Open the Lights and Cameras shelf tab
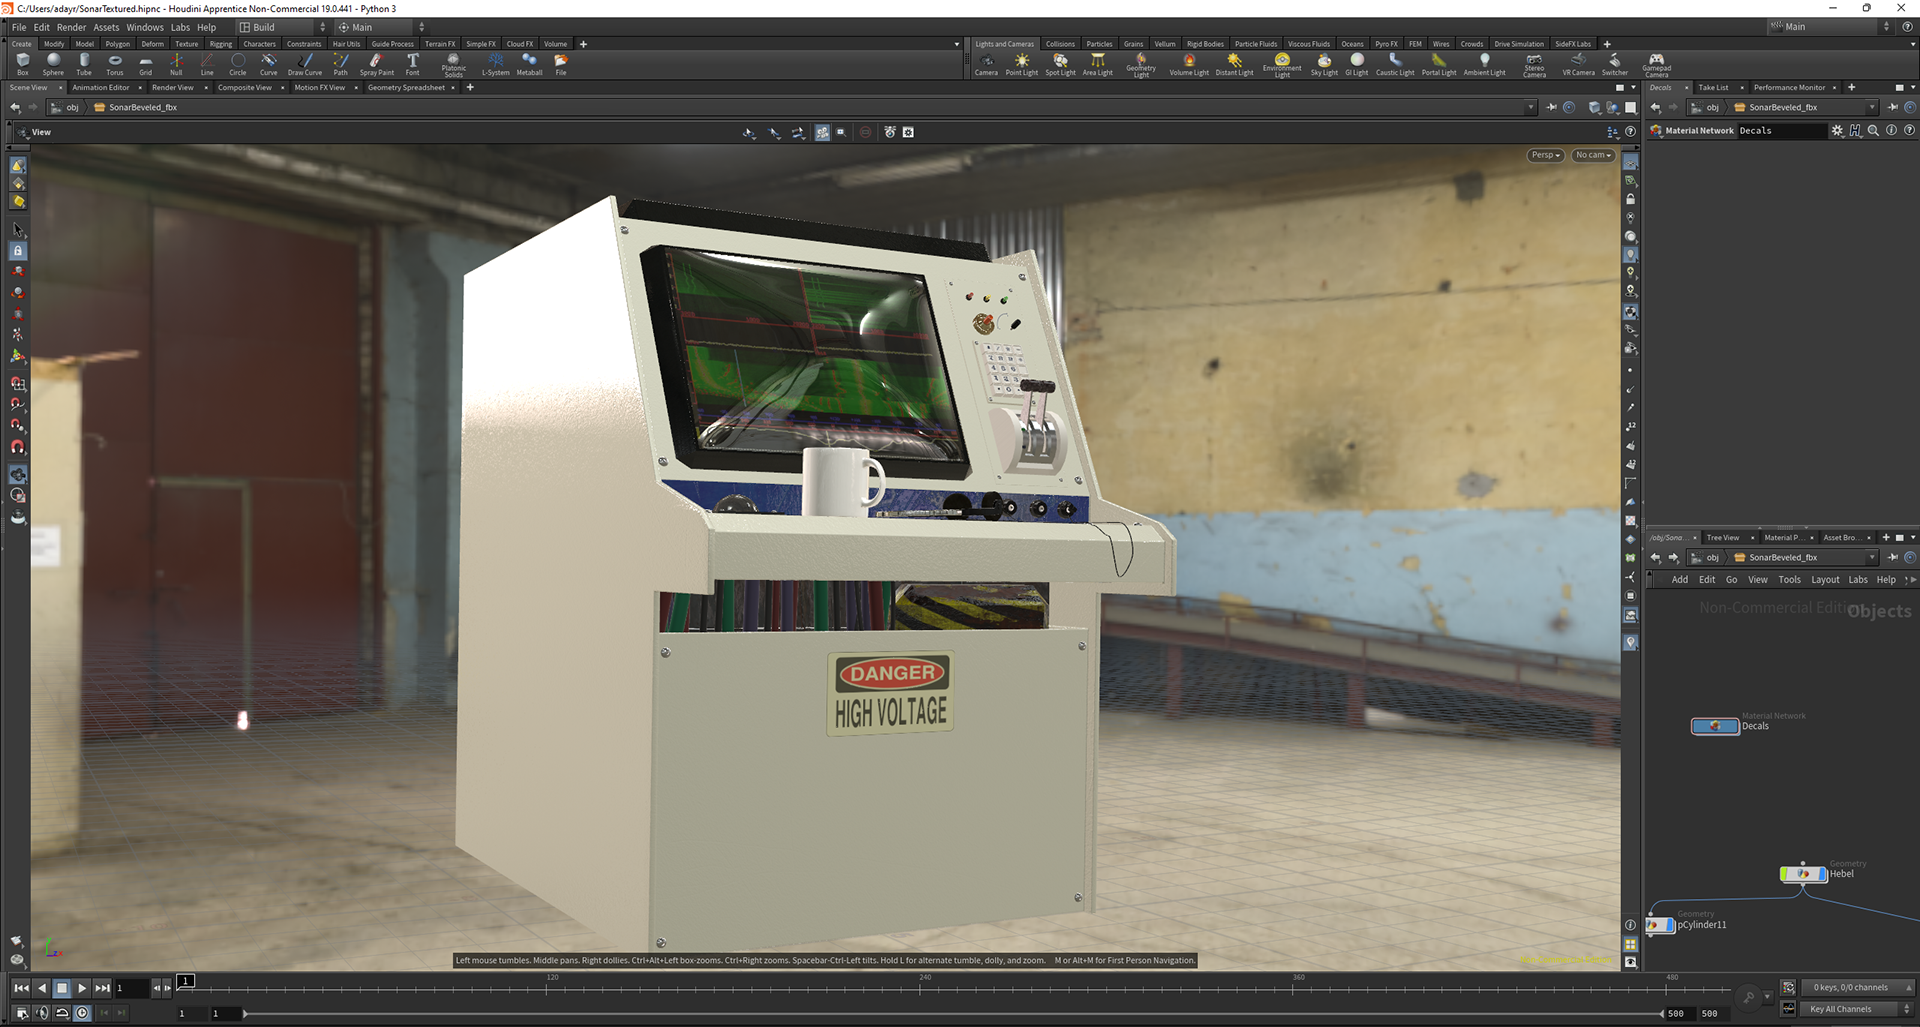Image resolution: width=1920 pixels, height=1027 pixels. (x=1004, y=44)
